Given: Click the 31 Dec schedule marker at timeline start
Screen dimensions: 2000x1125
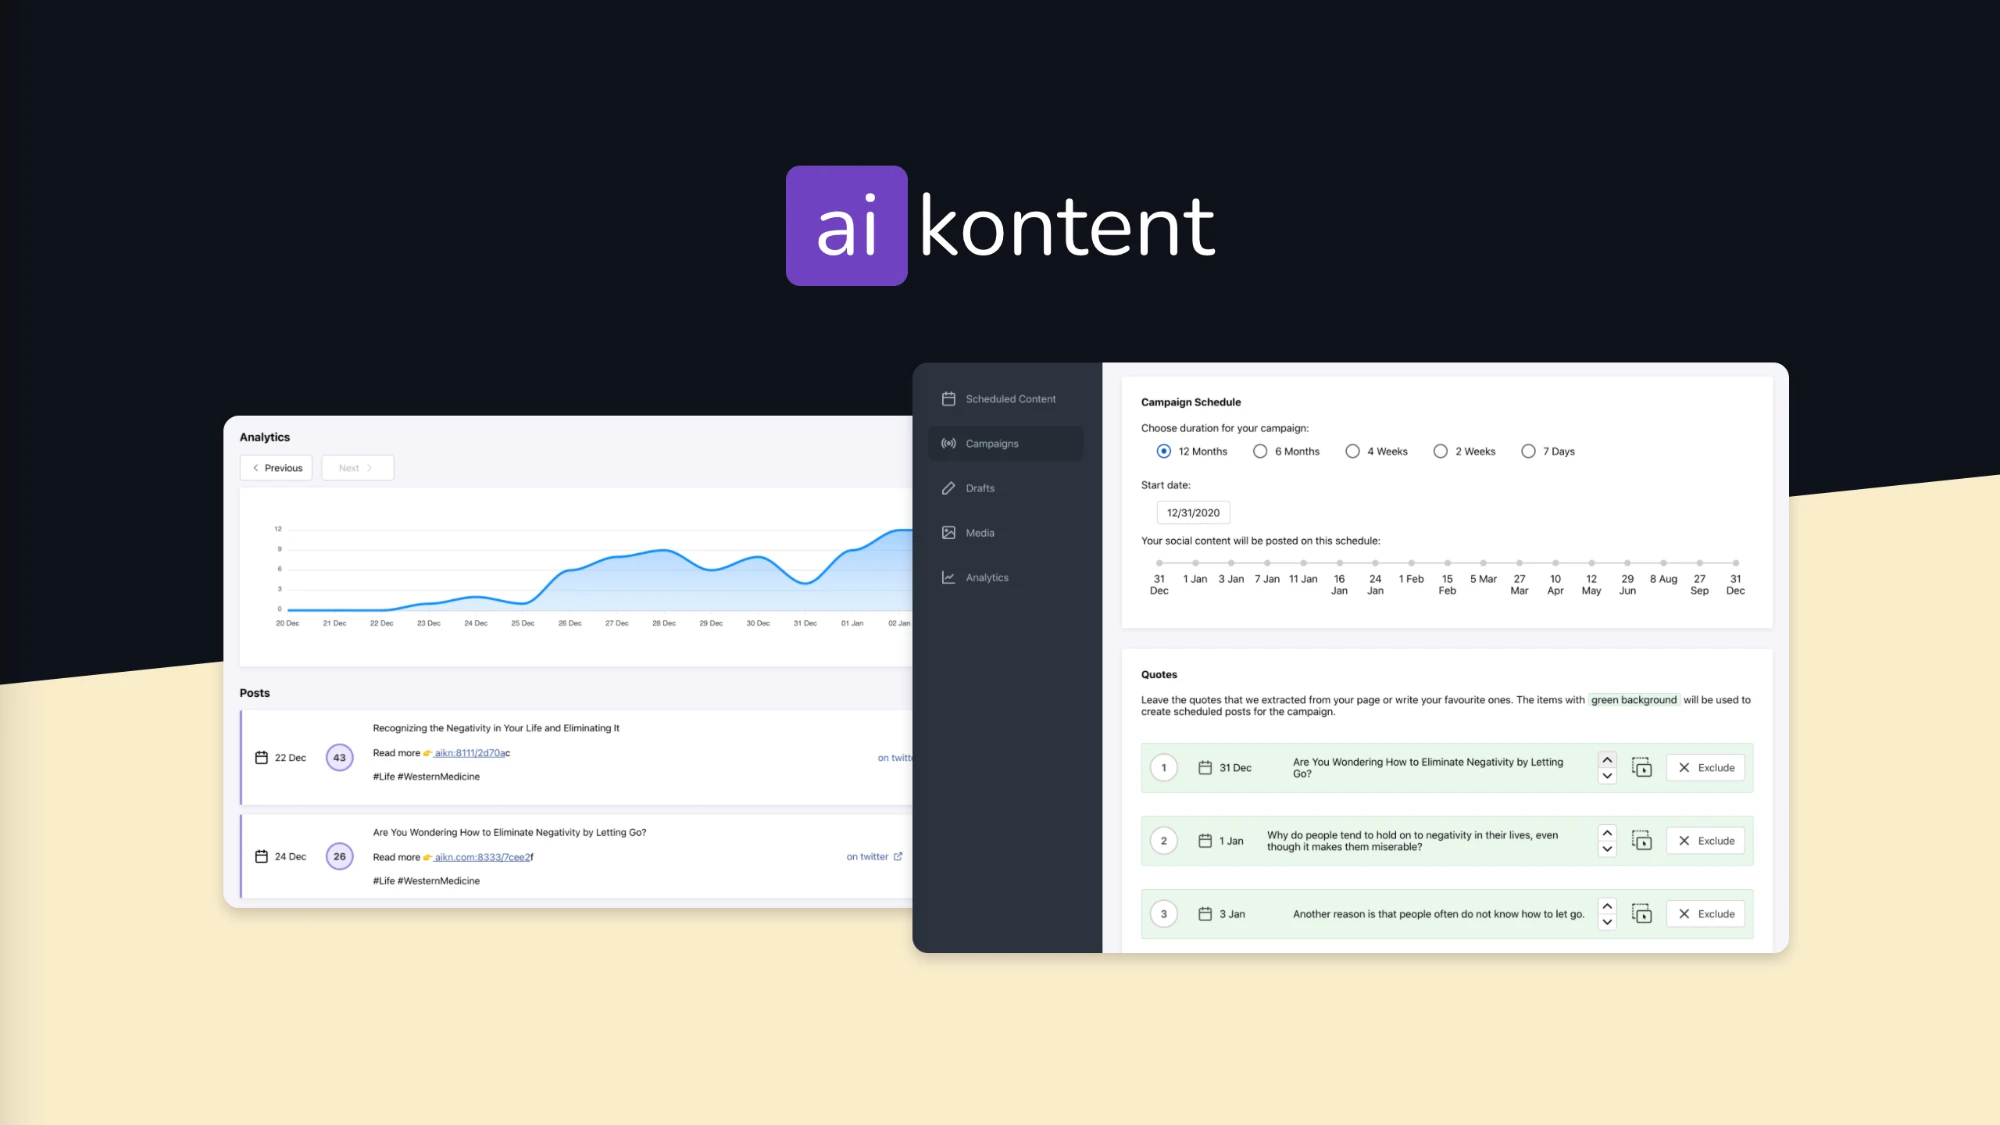Looking at the screenshot, I should [x=1159, y=563].
